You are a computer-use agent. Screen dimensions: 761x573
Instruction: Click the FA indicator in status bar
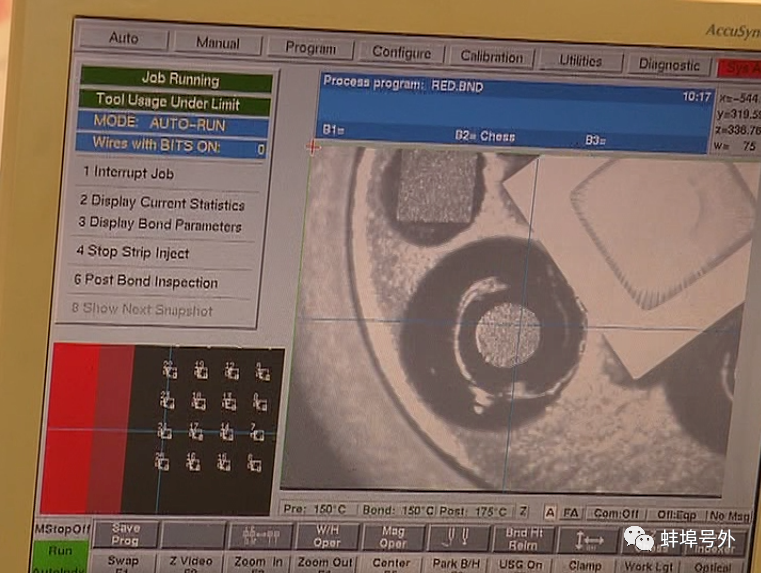click(571, 513)
